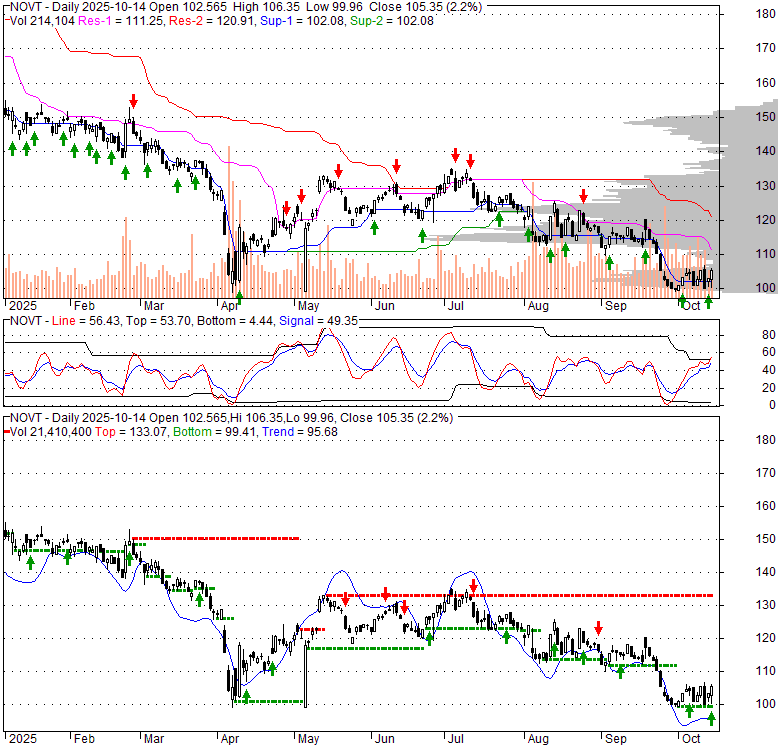Screen dimensions: 780x745
Task: Click the Line = 56.43 oscillator label
Action: (86, 321)
